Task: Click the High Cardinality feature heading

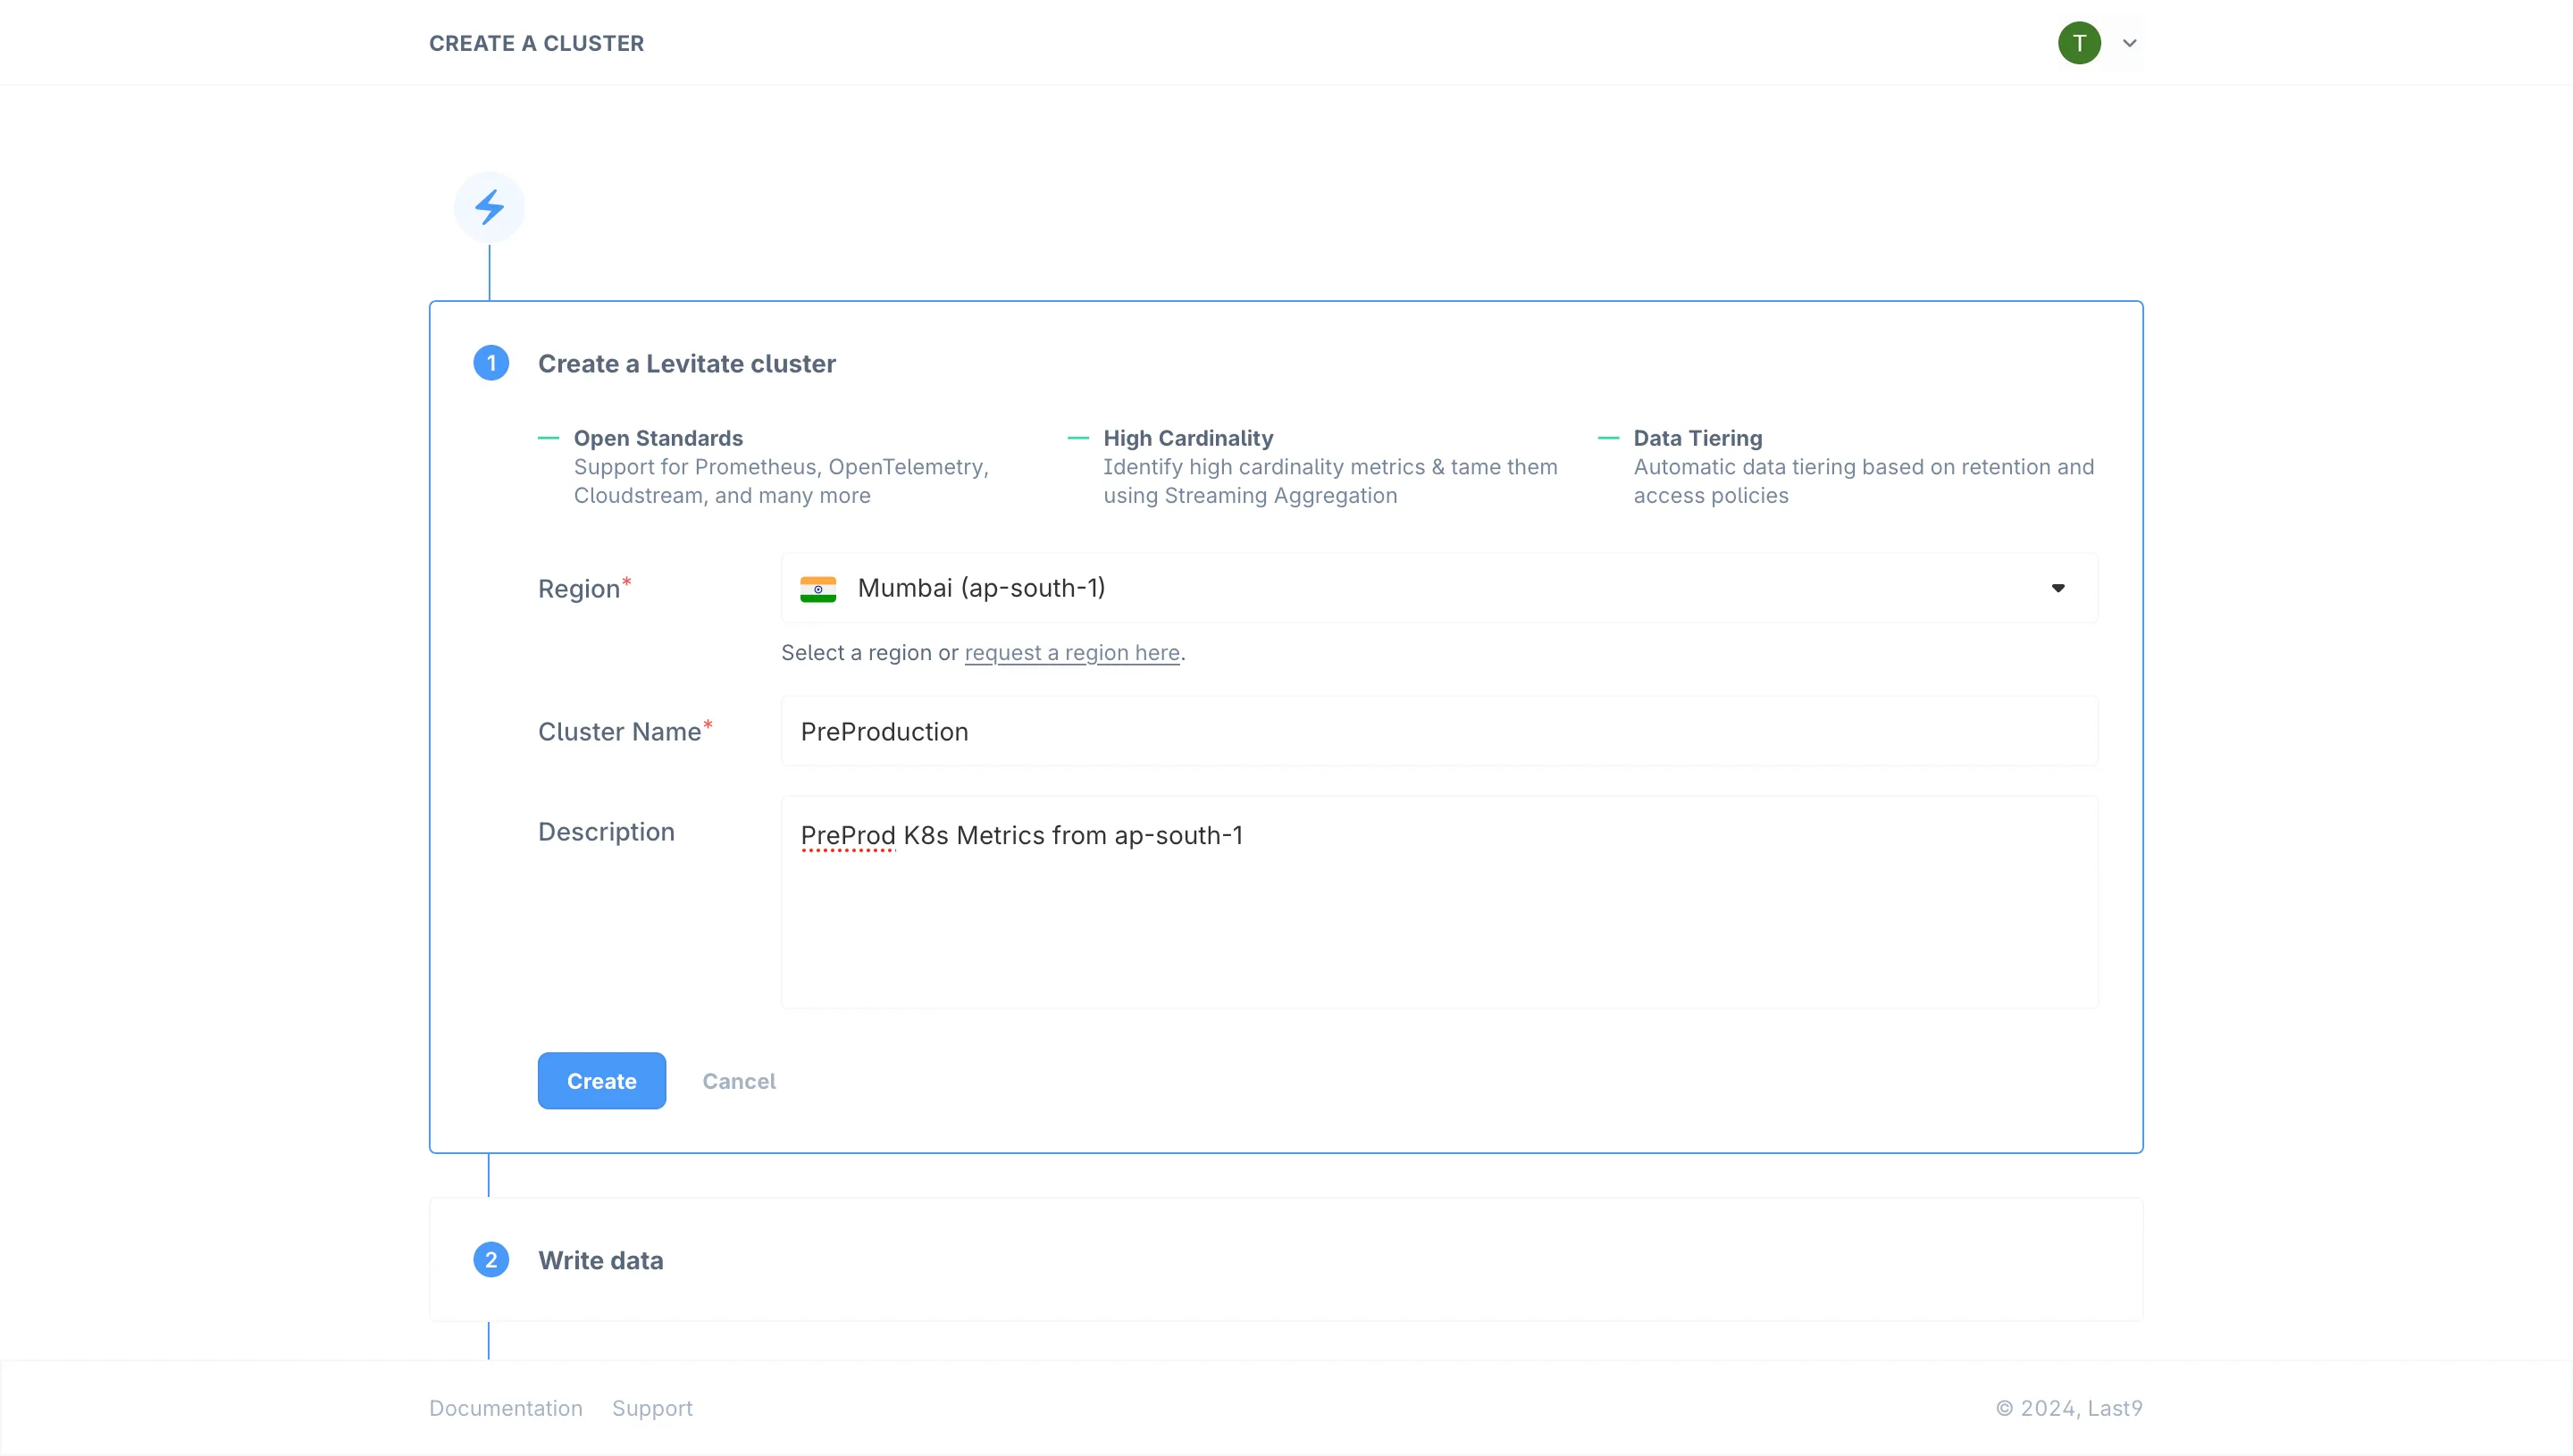Action: pos(1187,438)
